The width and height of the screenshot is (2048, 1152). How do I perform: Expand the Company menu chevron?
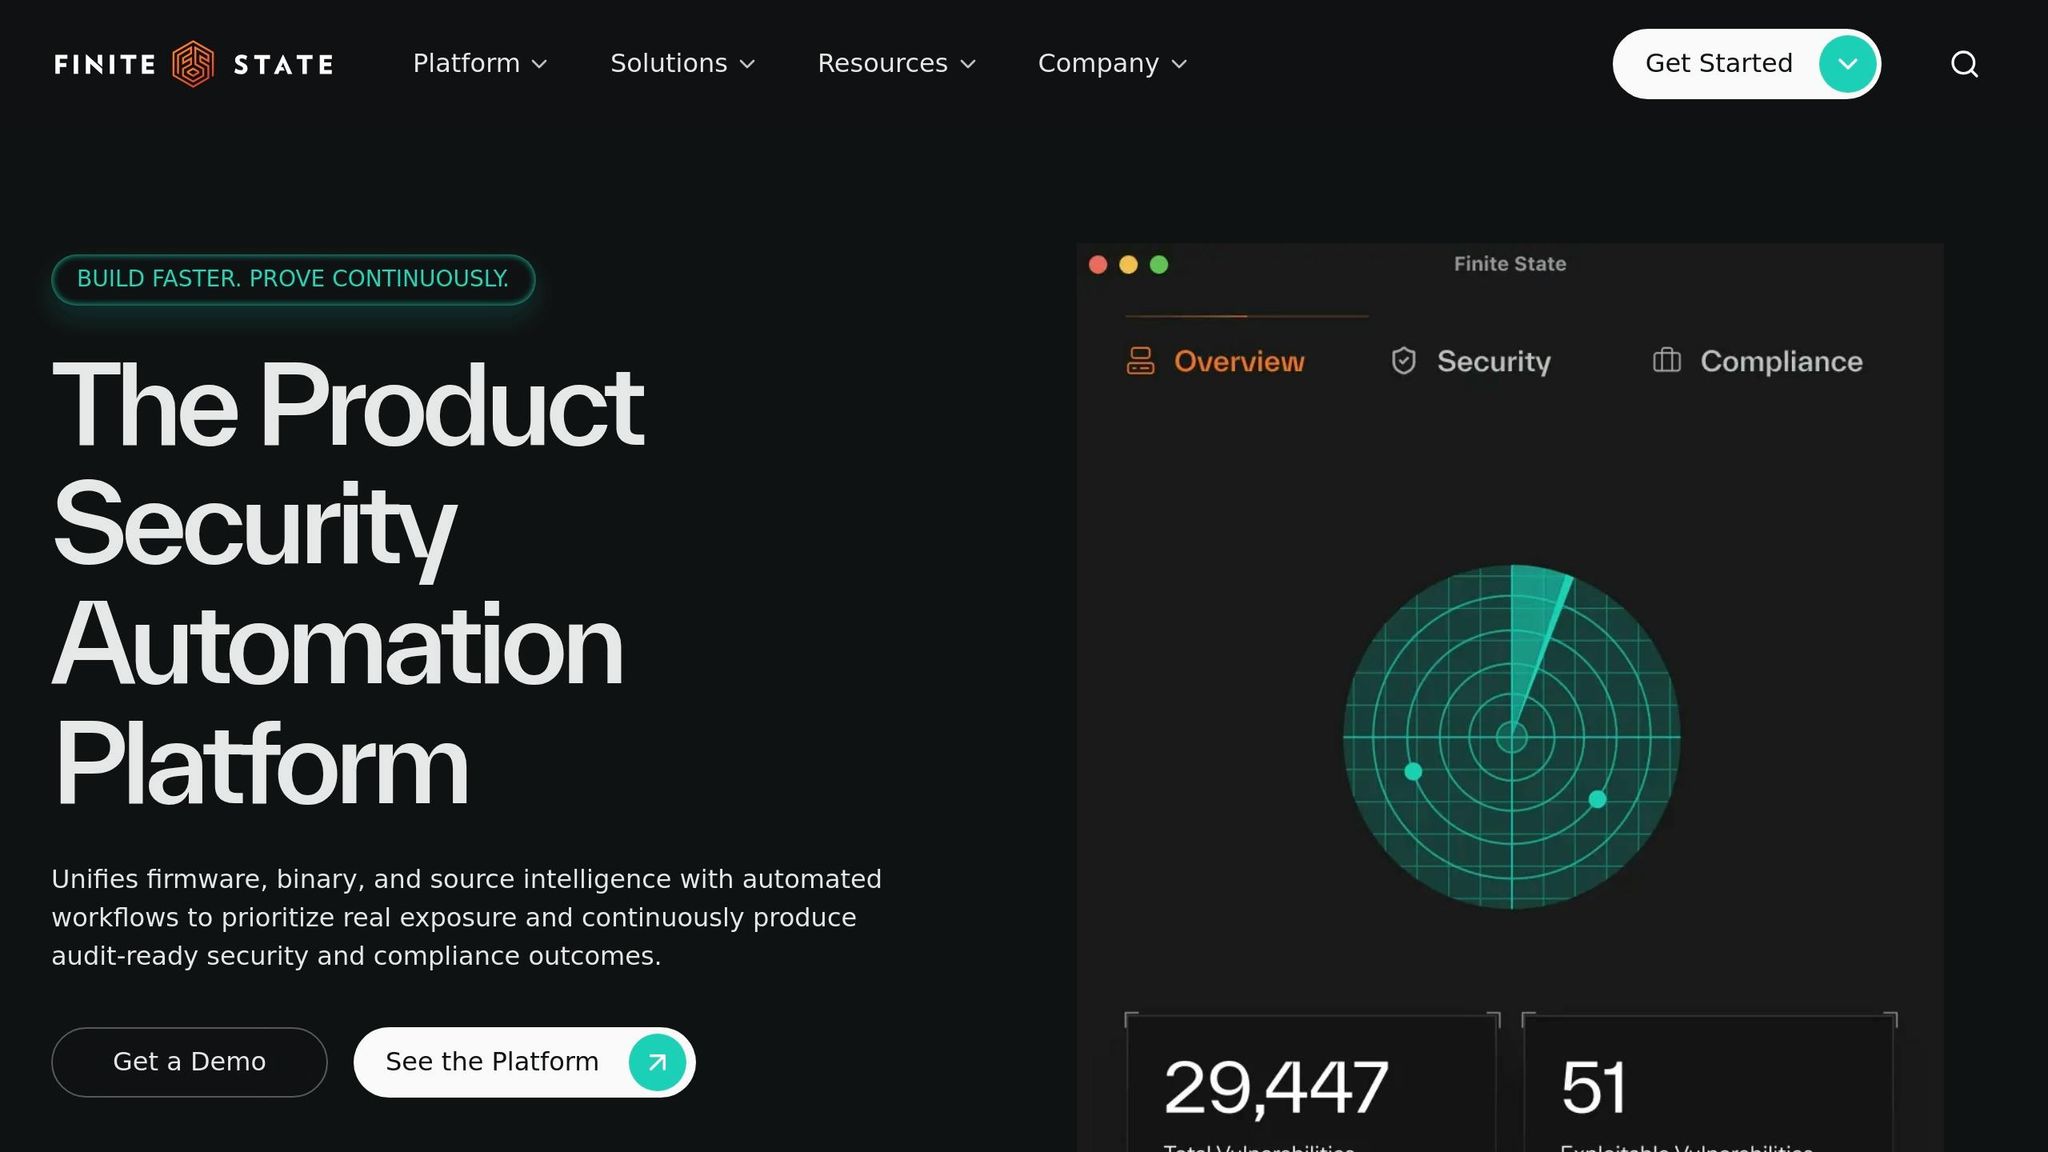coord(1179,64)
